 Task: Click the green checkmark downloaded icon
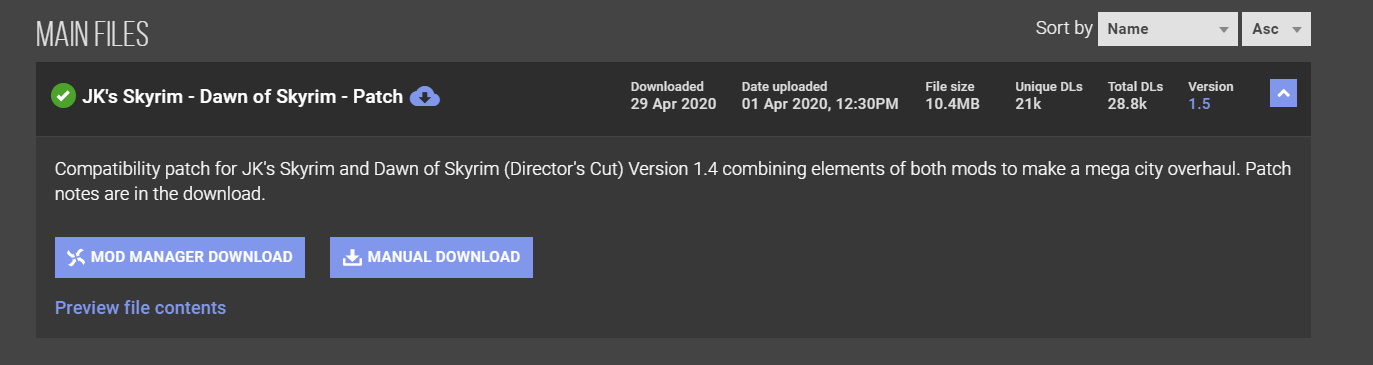click(64, 96)
